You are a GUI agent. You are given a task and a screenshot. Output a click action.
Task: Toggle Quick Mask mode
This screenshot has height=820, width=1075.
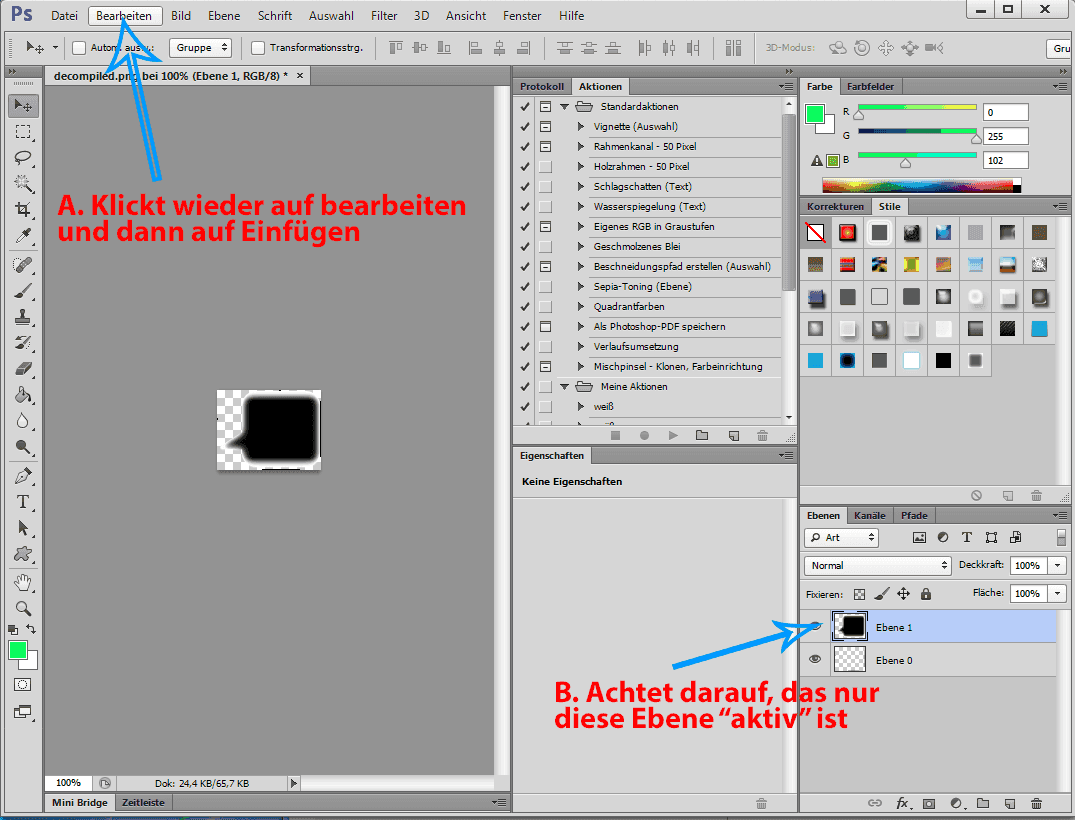(23, 685)
